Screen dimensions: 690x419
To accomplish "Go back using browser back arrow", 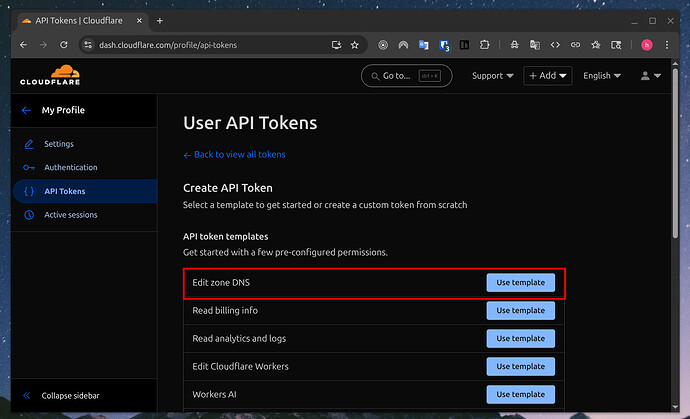I will point(23,45).
